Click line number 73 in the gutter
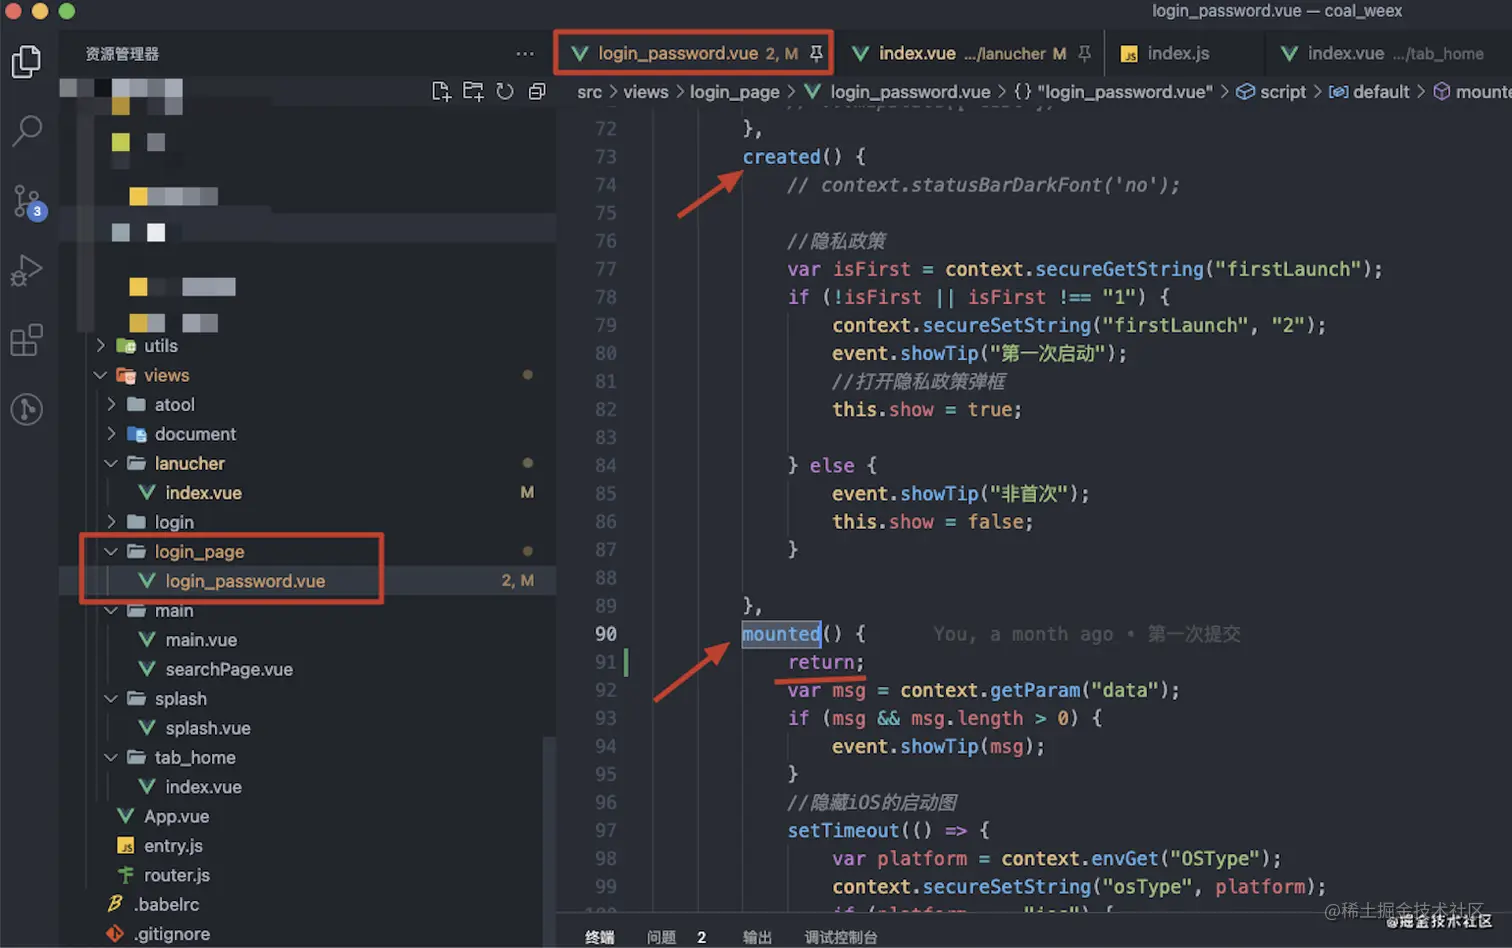This screenshot has width=1512, height=948. click(x=606, y=157)
